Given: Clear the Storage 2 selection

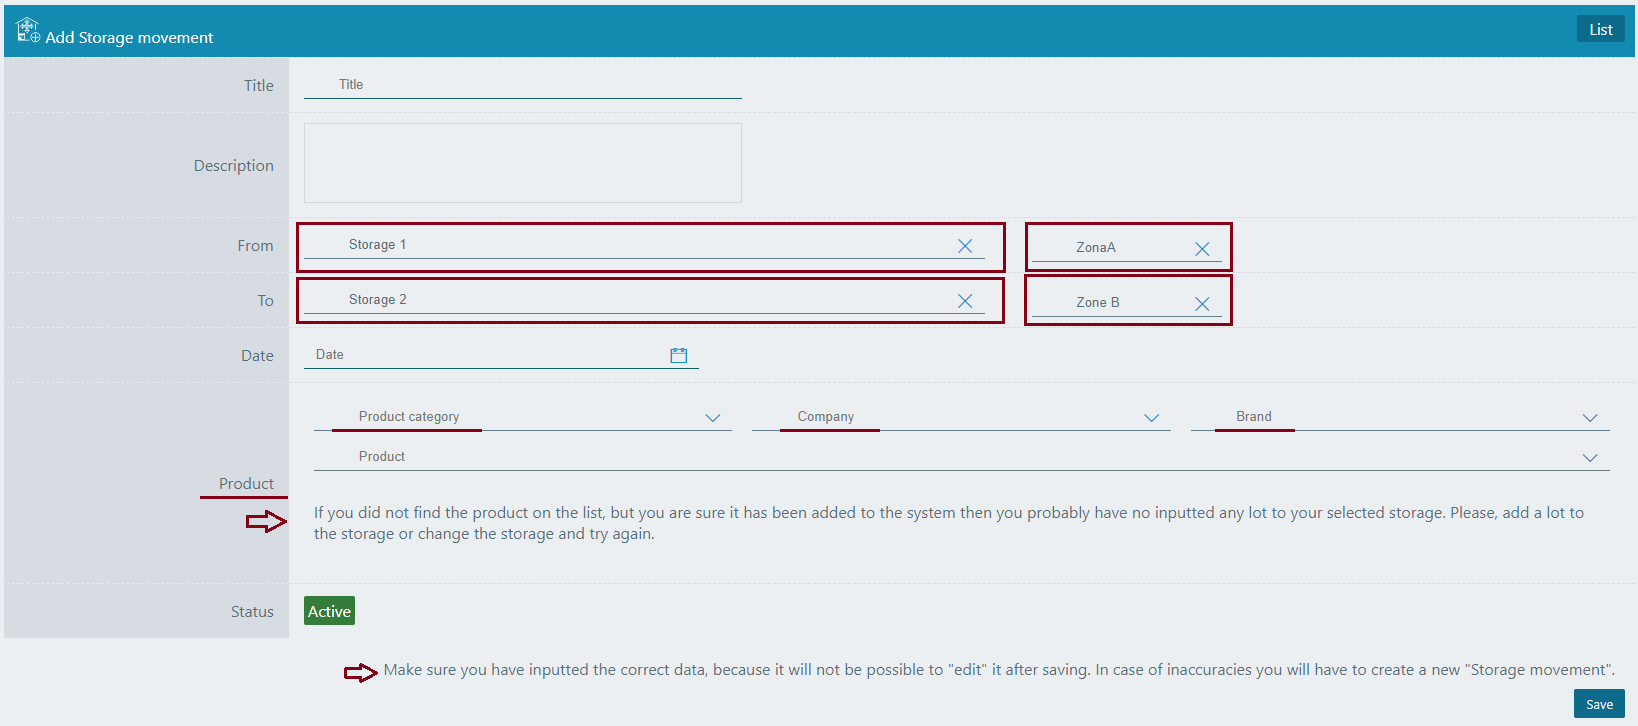Looking at the screenshot, I should 965,301.
